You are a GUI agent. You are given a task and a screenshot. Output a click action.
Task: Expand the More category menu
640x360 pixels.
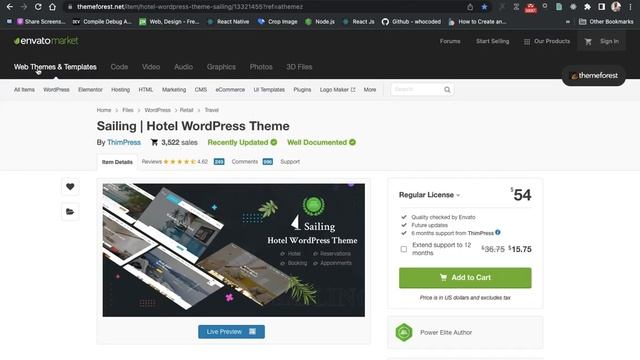(370, 89)
